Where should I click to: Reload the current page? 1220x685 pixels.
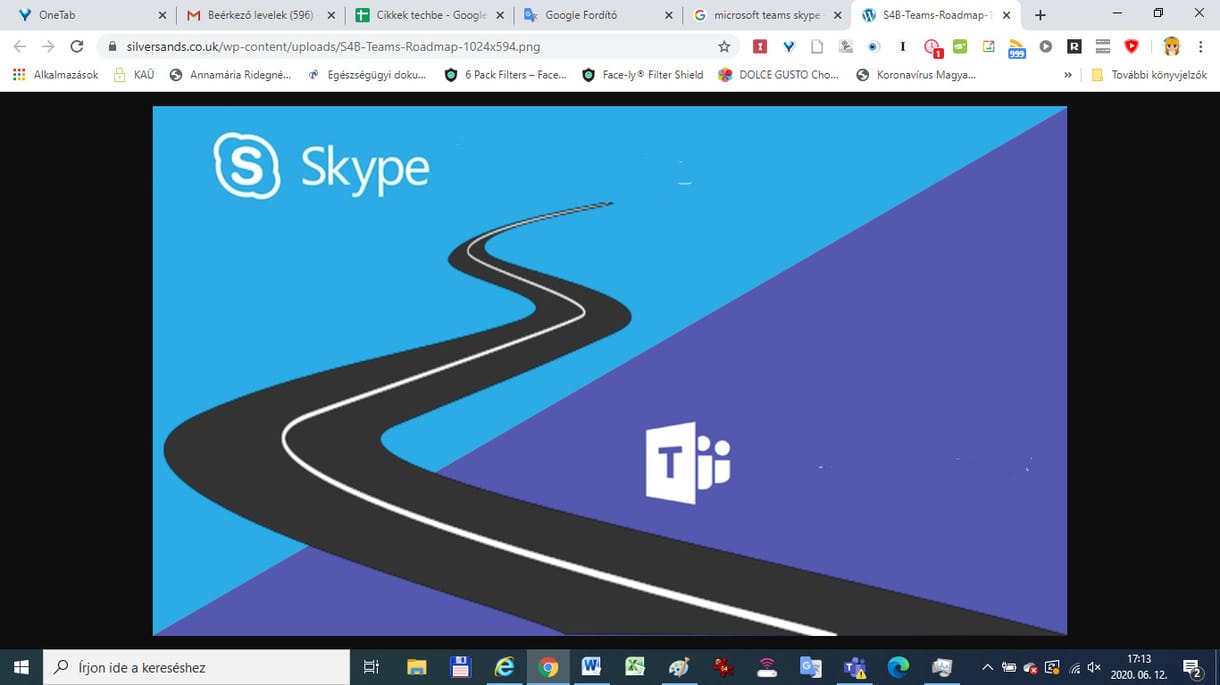coord(77,46)
